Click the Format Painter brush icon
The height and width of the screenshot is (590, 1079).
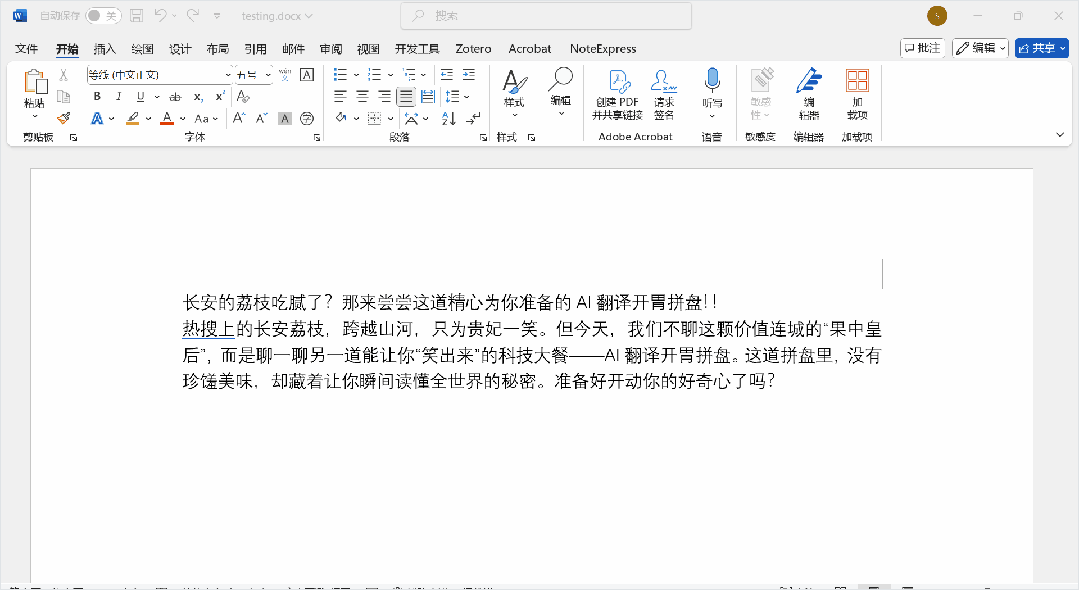coord(63,118)
